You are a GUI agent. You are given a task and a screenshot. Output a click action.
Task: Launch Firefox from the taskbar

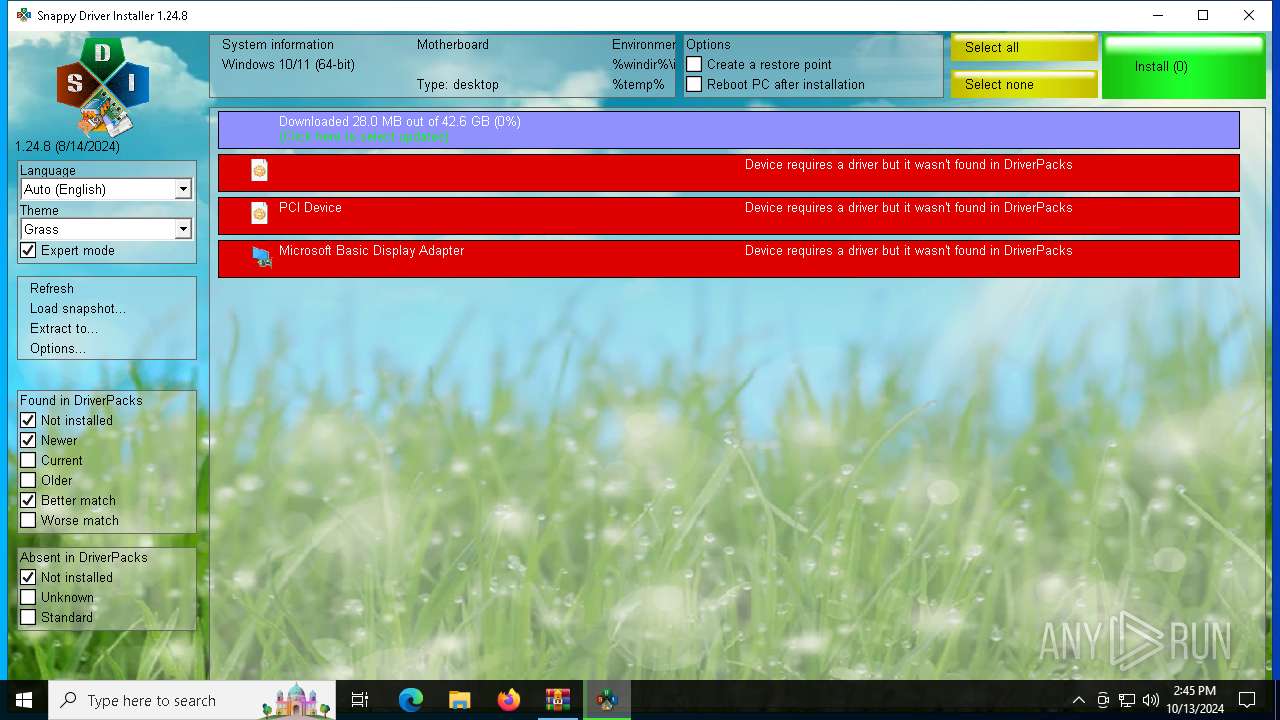tap(508, 700)
